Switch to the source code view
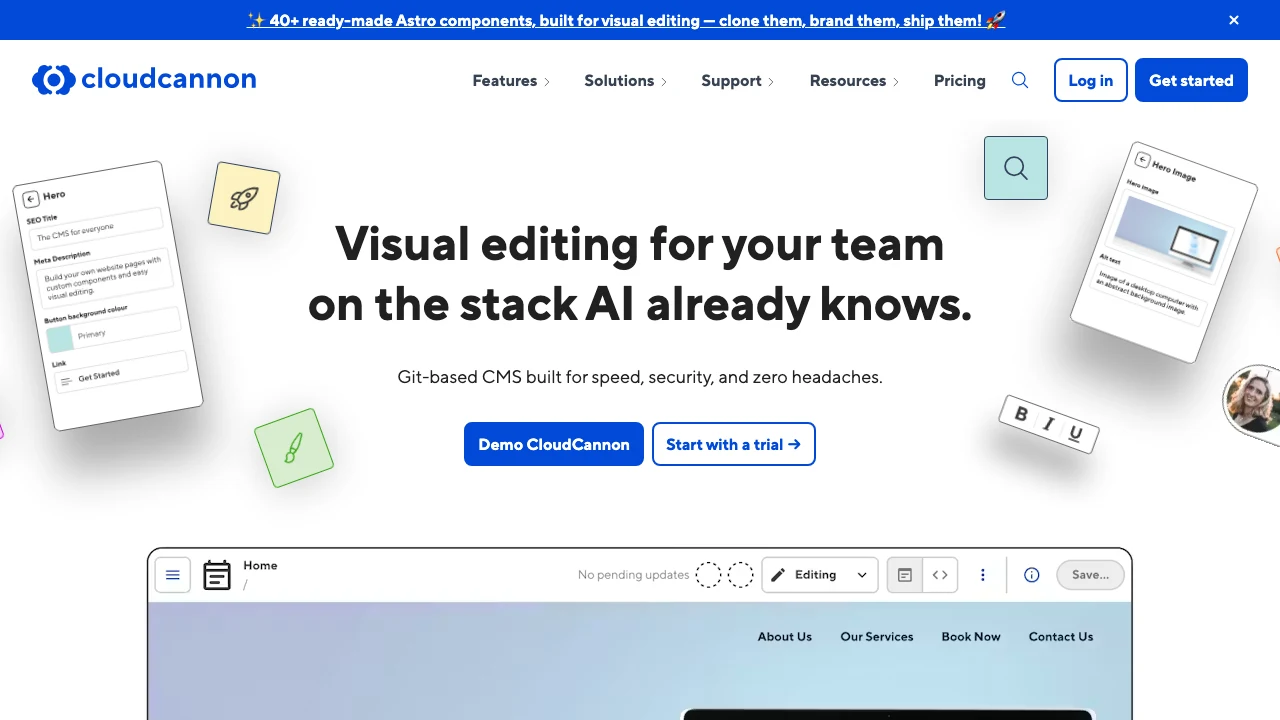This screenshot has width=1280, height=720. 940,575
